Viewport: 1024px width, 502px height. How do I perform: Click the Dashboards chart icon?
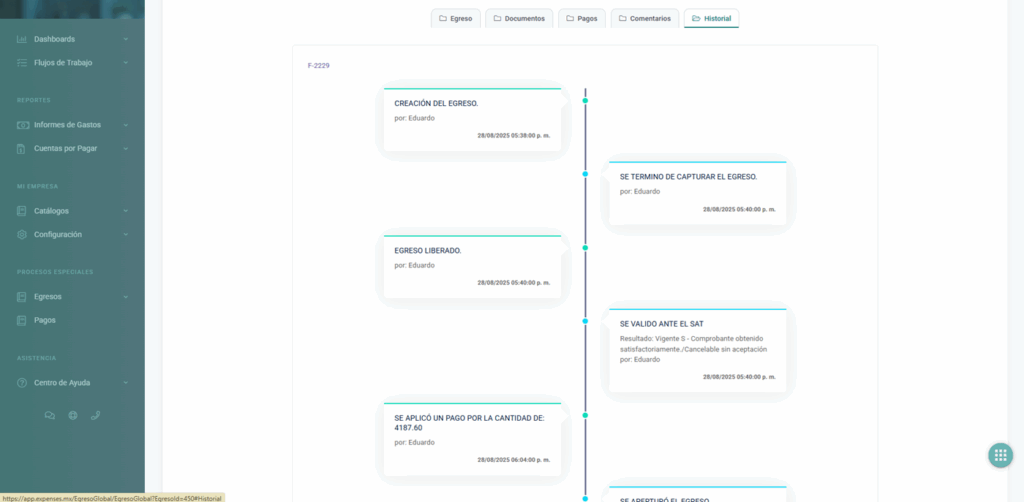(x=22, y=39)
